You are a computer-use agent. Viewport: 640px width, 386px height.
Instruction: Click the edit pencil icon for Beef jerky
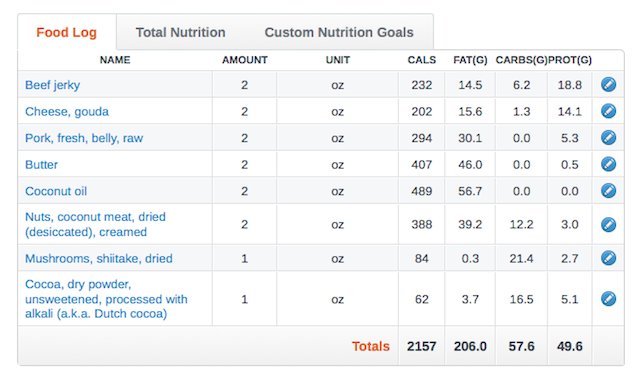coord(608,84)
